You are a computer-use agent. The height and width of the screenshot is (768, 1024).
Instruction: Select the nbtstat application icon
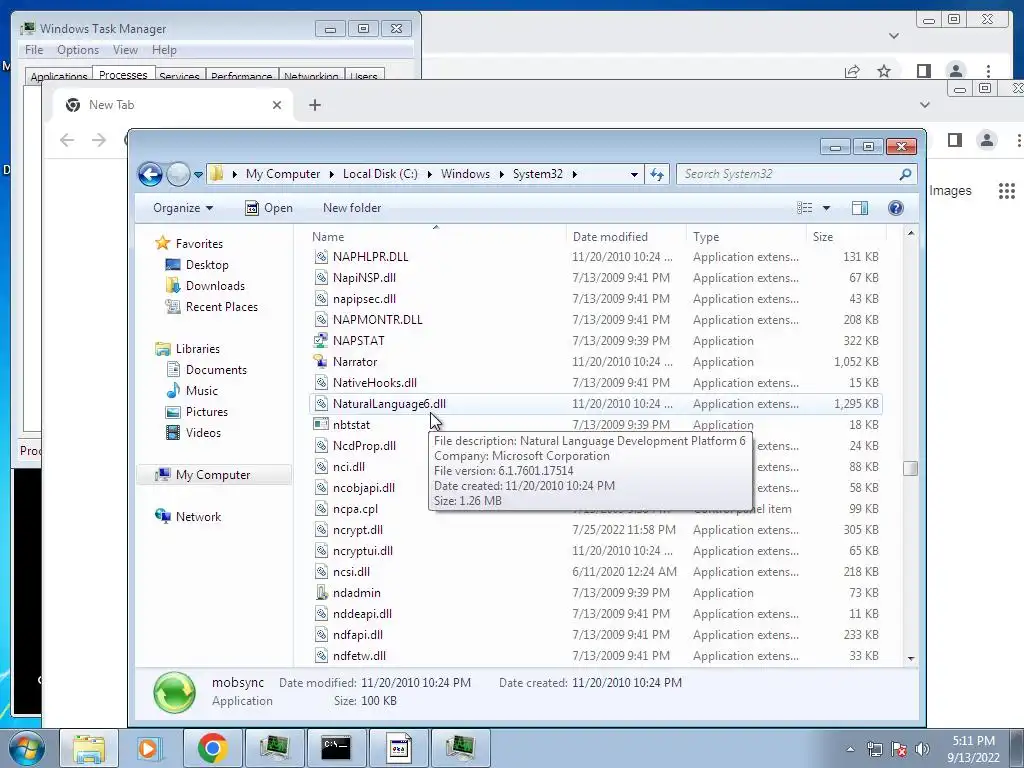point(321,424)
